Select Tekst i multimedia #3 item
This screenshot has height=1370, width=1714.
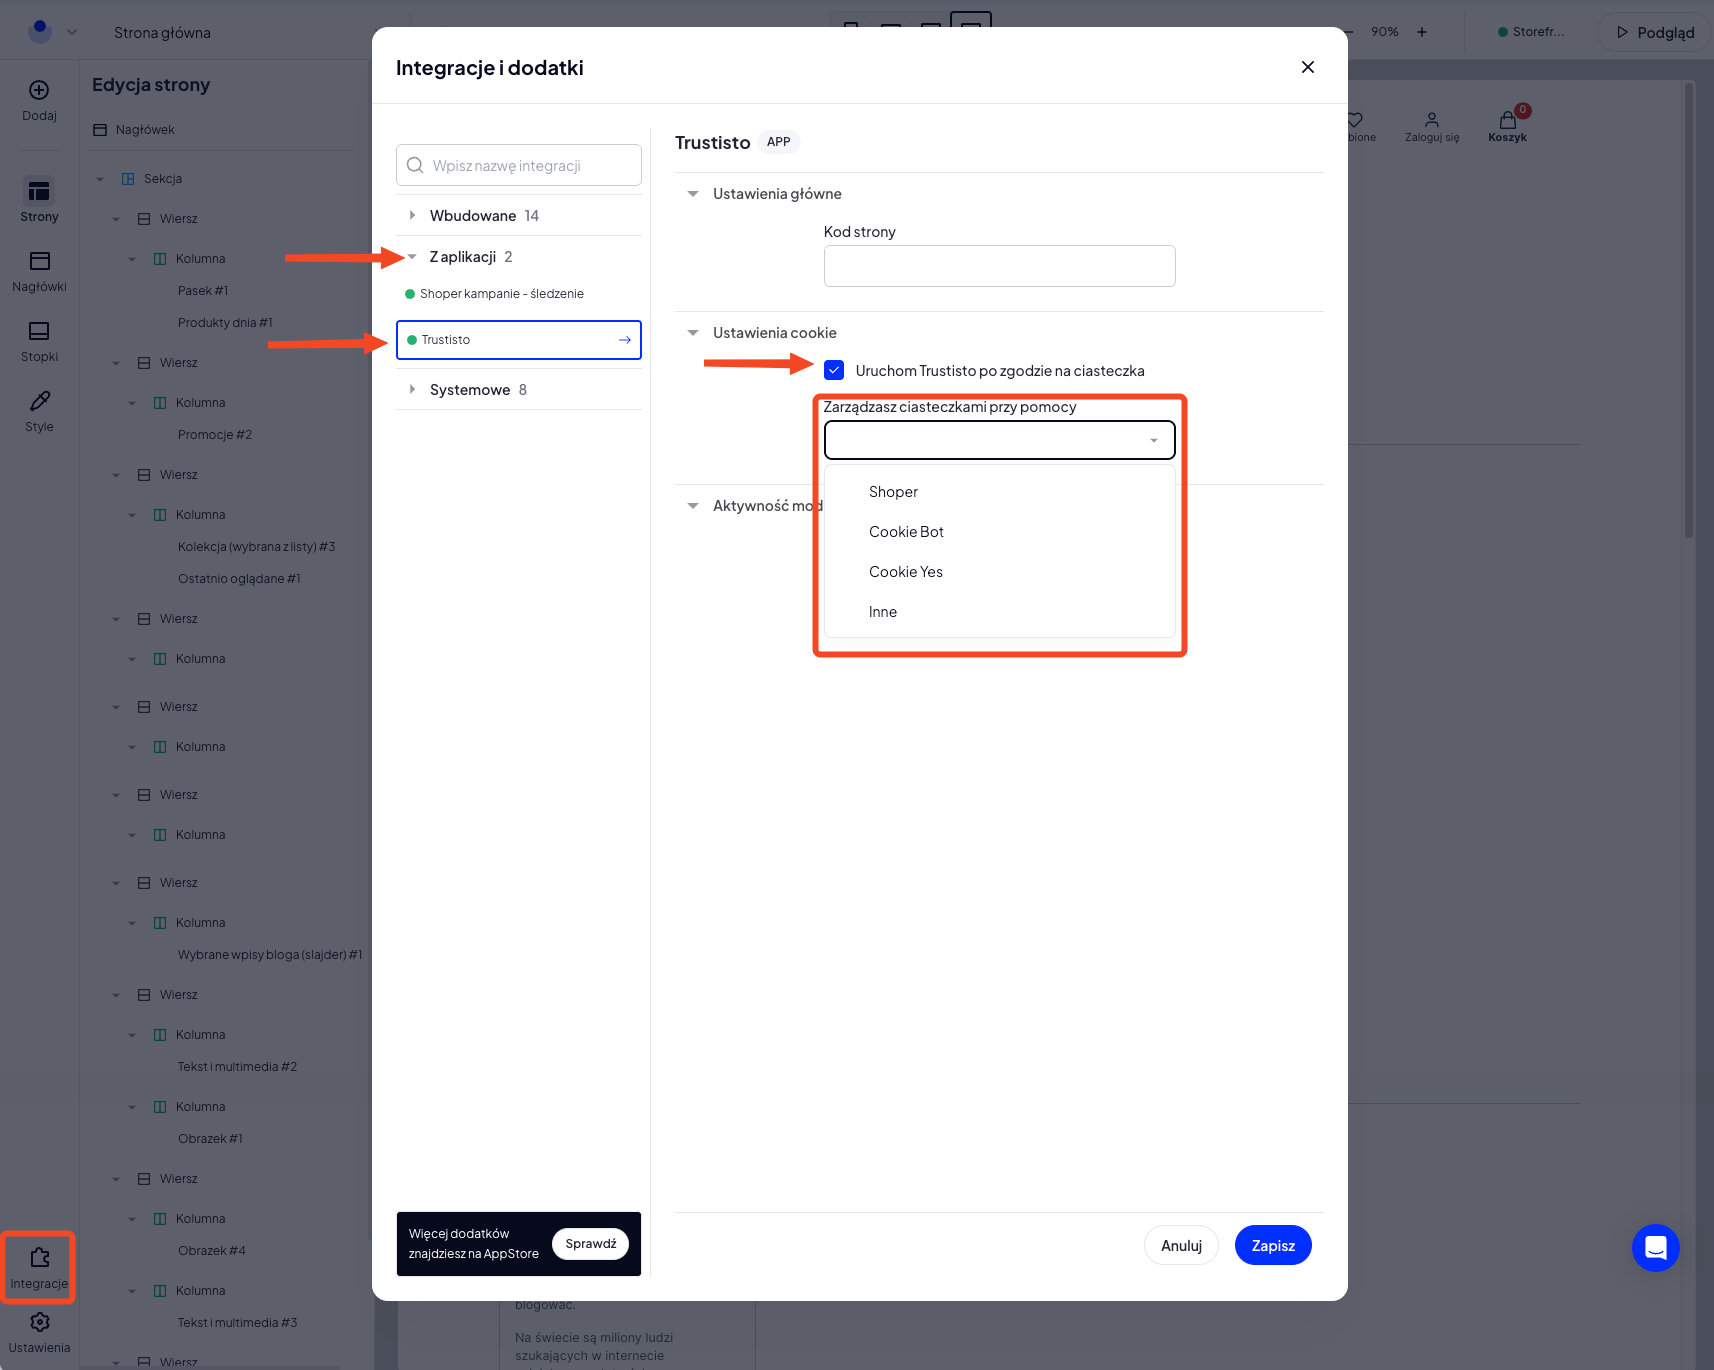pos(237,1323)
